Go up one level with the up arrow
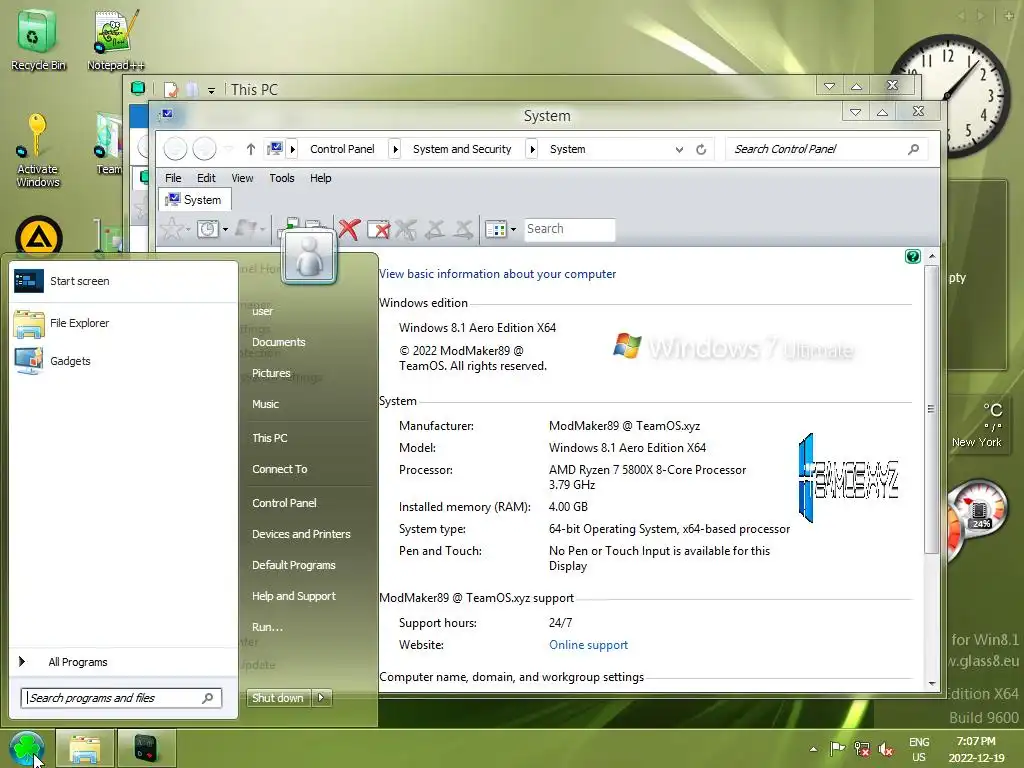The image size is (1024, 768). tap(251, 149)
